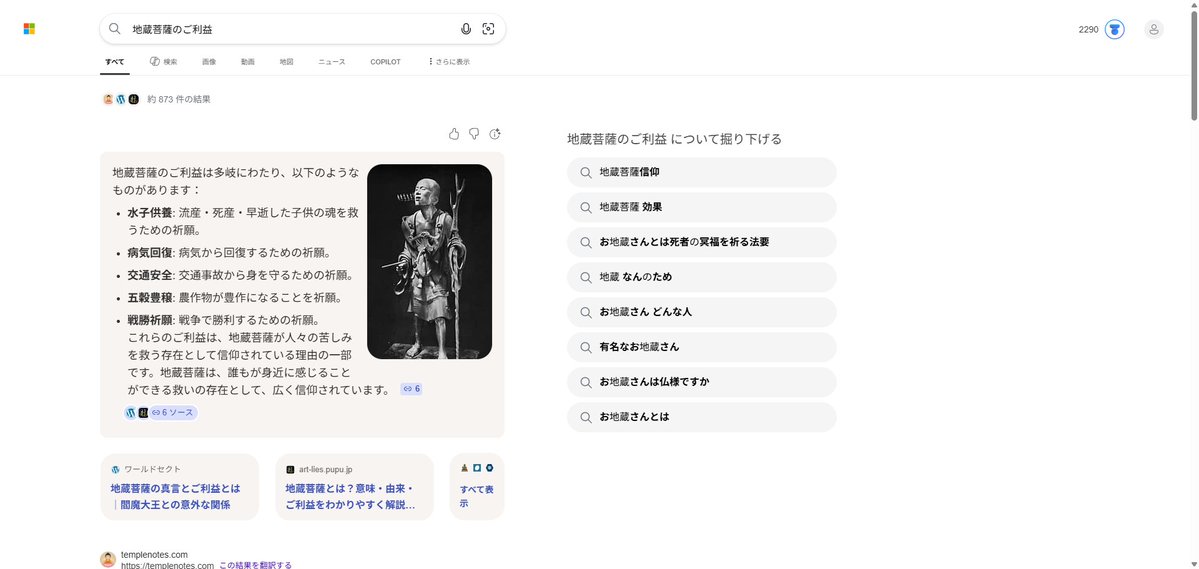Click the search magnifier icon in search box
Image resolution: width=1199 pixels, height=569 pixels.
click(x=115, y=29)
